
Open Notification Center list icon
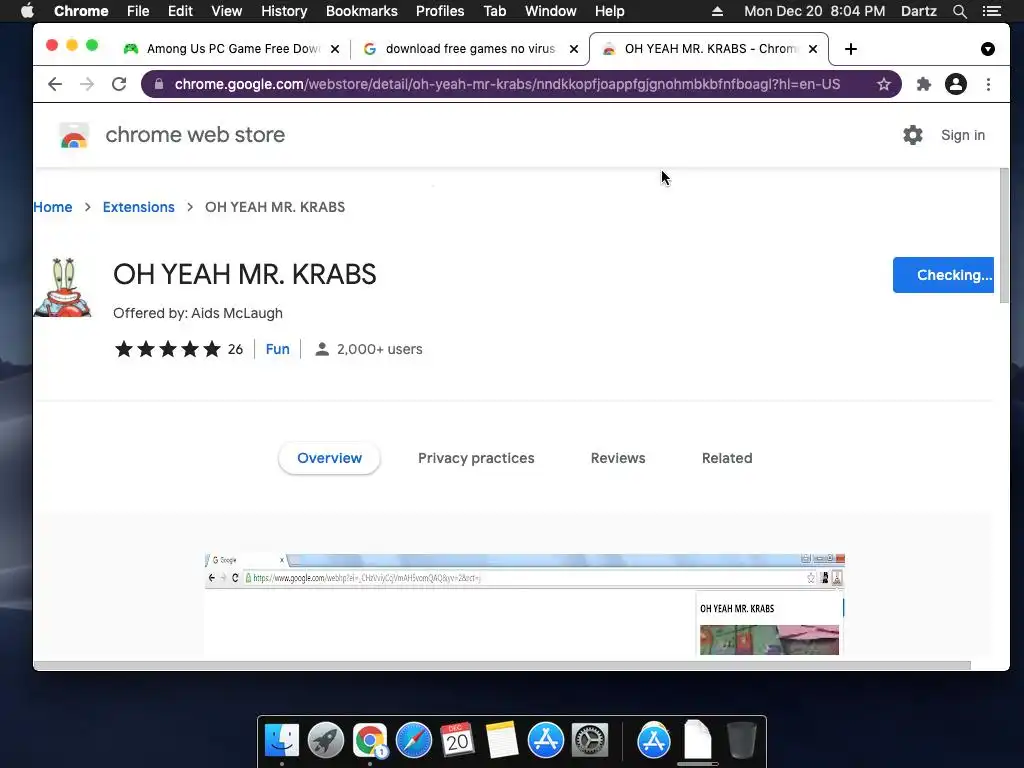coord(992,11)
